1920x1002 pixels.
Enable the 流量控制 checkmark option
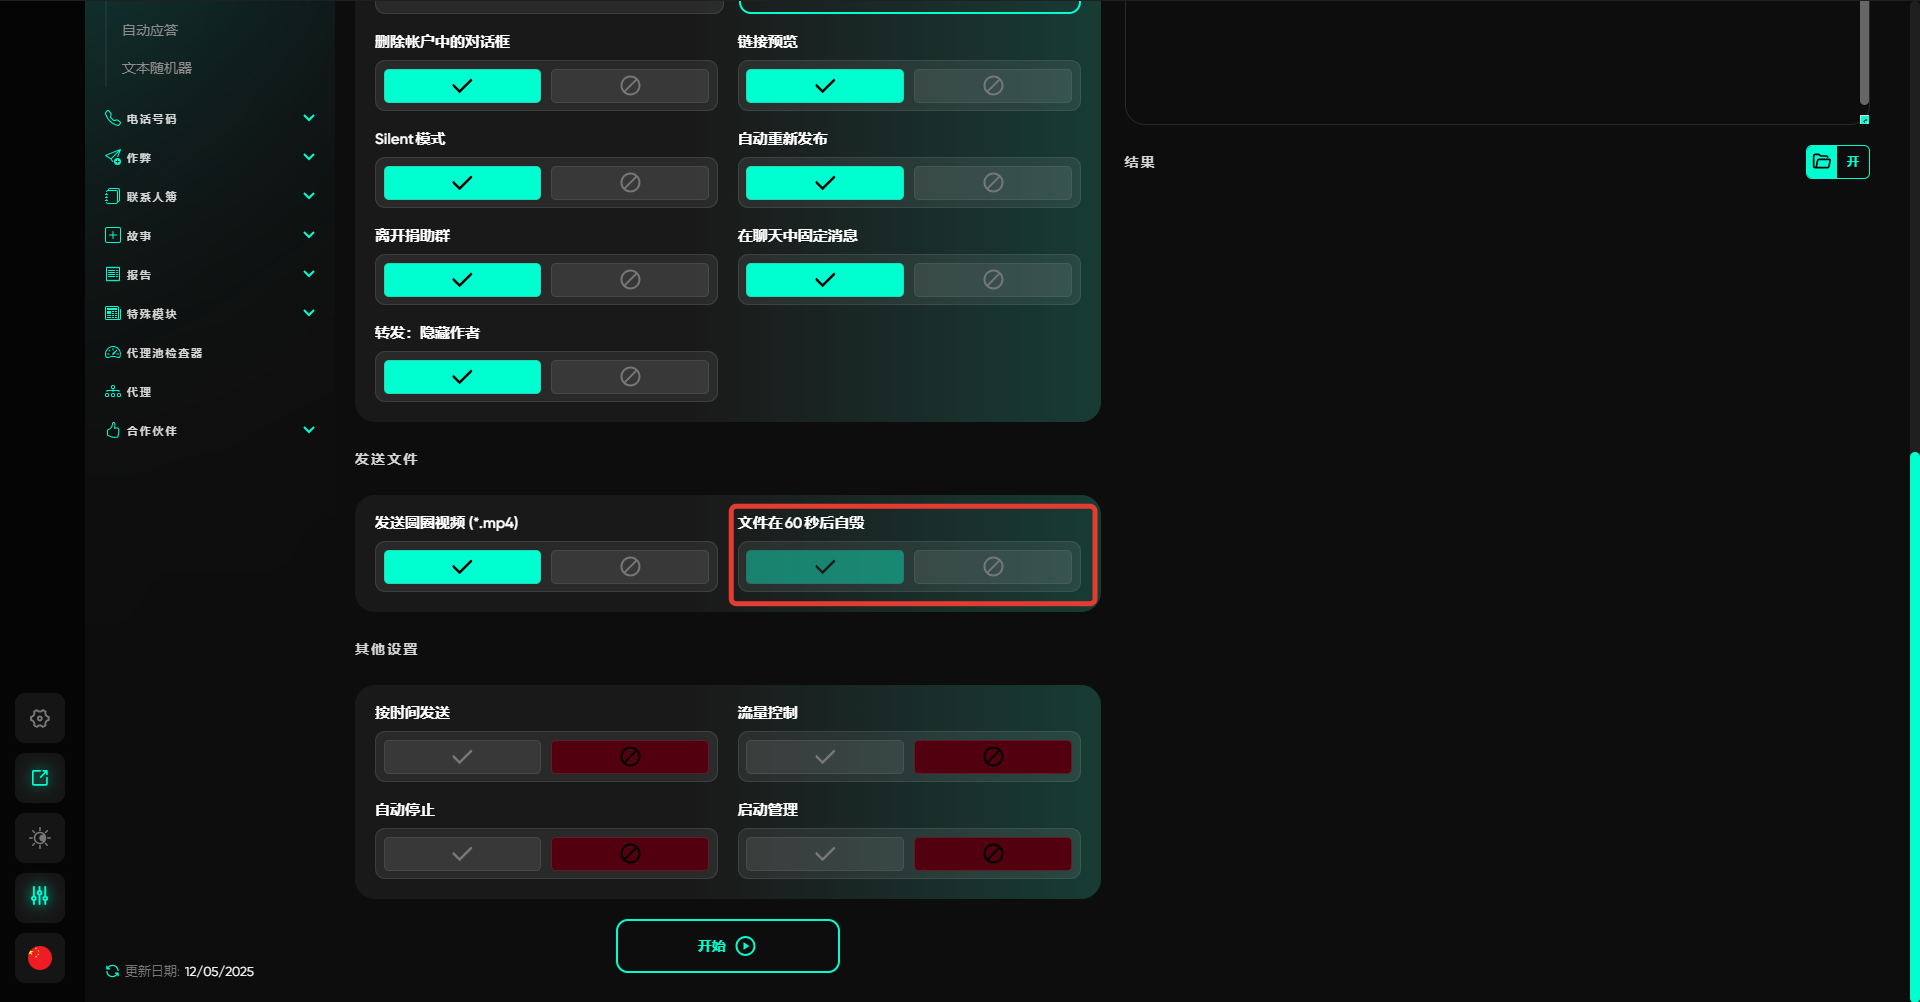[x=824, y=757]
